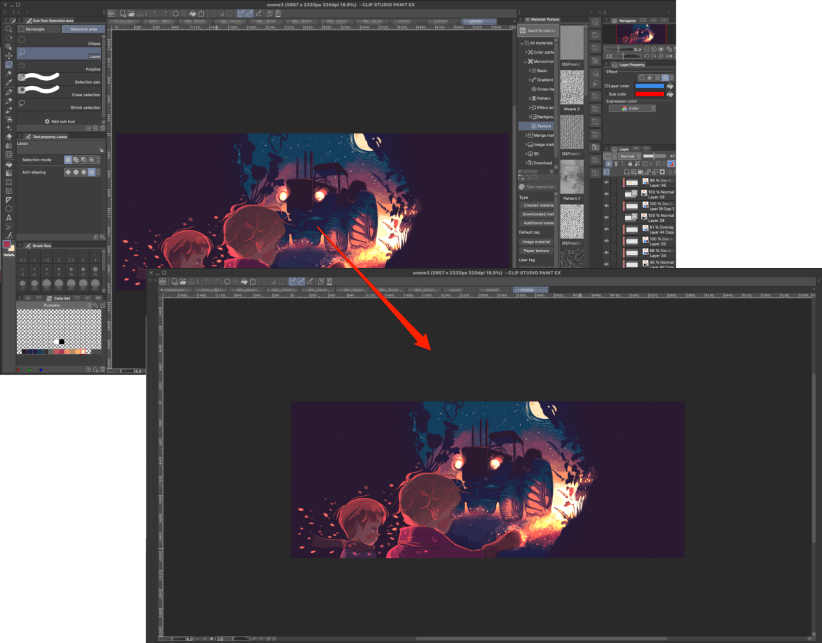Expand the Color pattern folder in material tree

(x=526, y=52)
